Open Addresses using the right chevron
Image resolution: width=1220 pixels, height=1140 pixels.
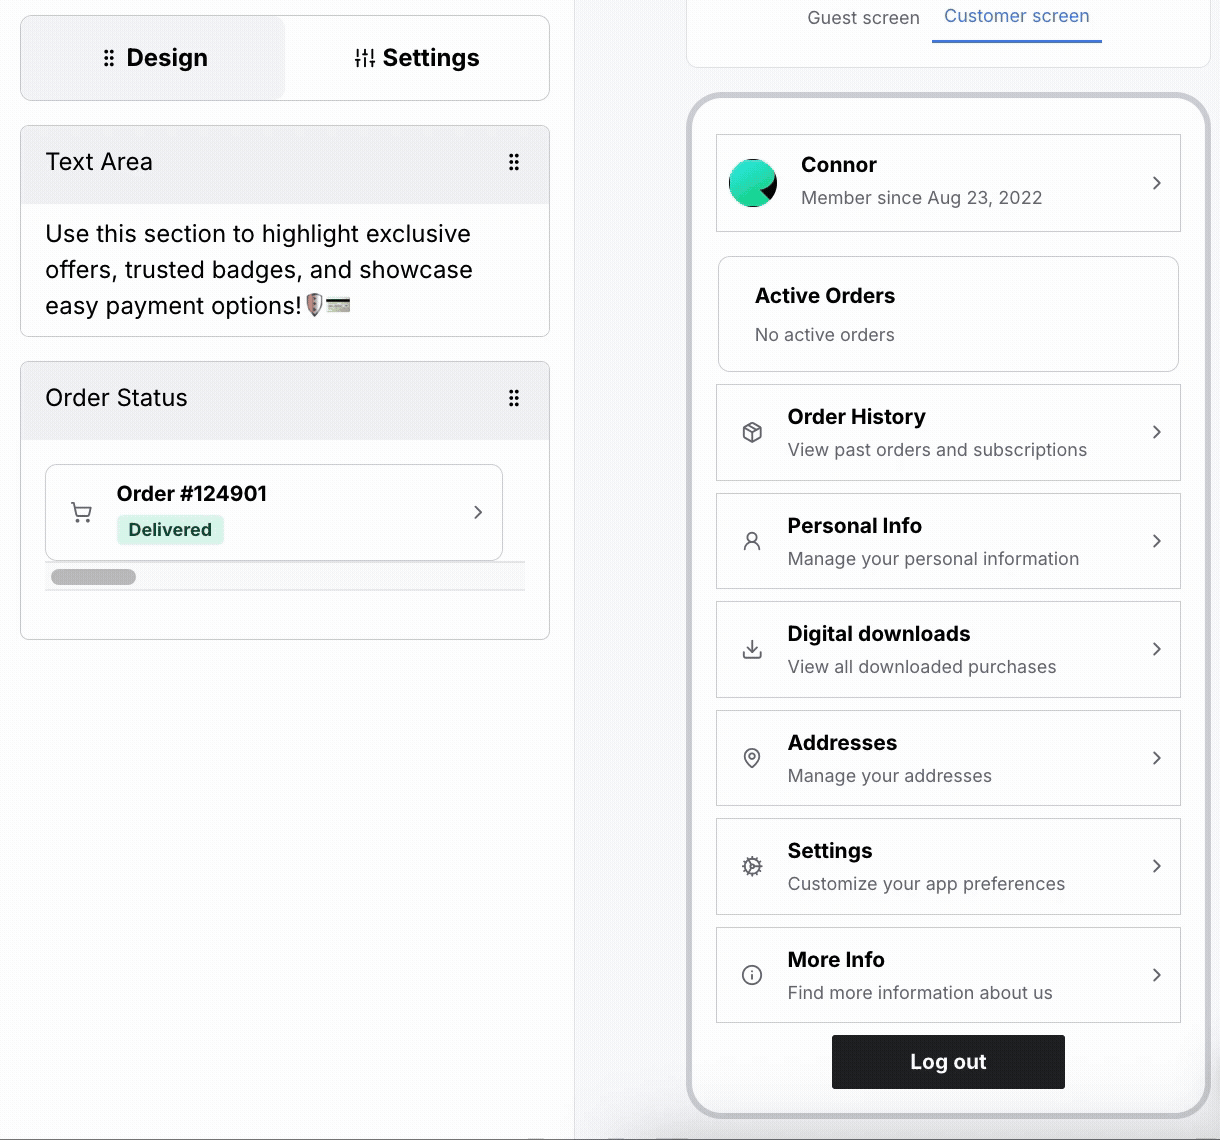click(1156, 758)
